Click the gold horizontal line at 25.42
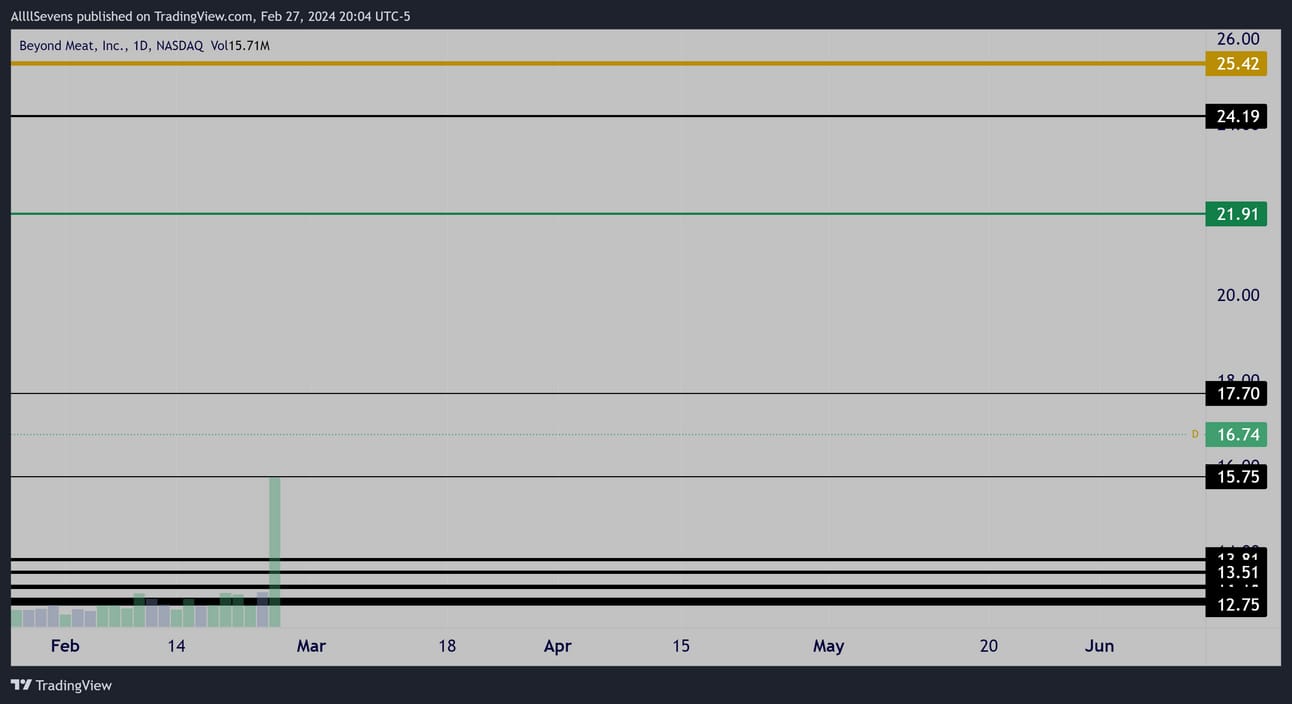This screenshot has height=704, width=1292. coord(608,64)
